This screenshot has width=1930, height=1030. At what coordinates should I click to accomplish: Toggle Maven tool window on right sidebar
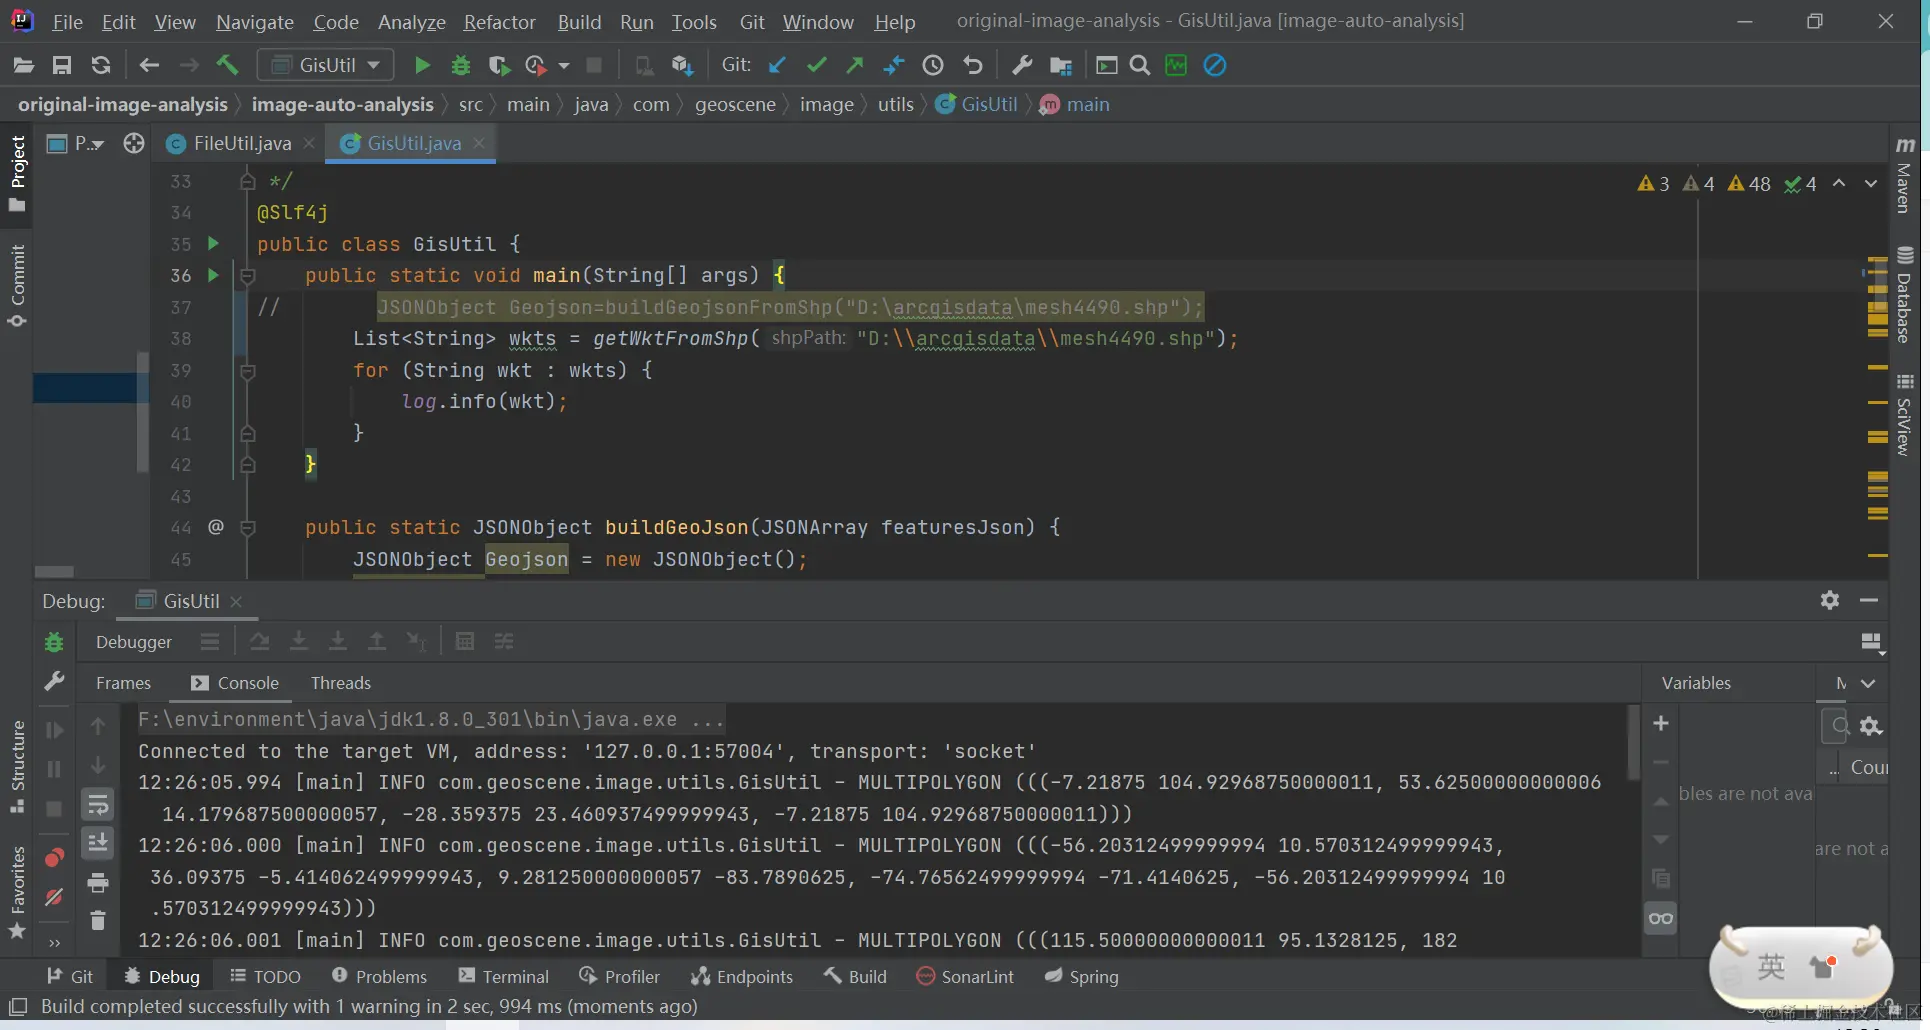click(x=1905, y=176)
